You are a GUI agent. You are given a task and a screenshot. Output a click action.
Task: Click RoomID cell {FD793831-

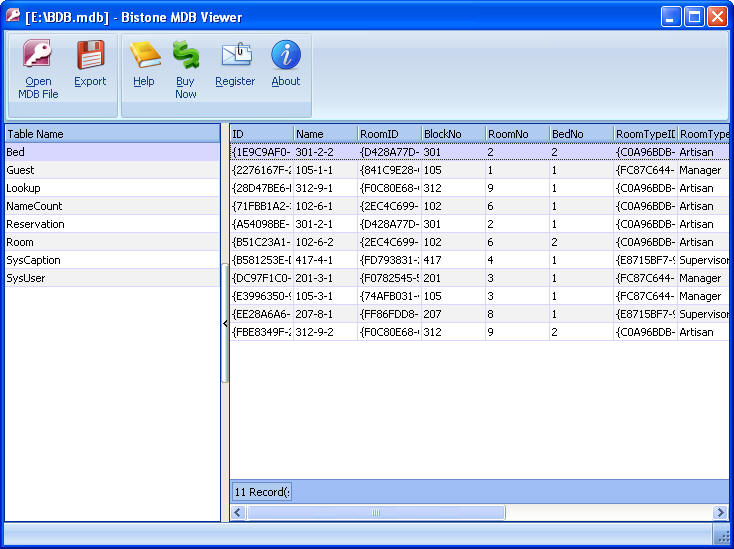[390, 260]
